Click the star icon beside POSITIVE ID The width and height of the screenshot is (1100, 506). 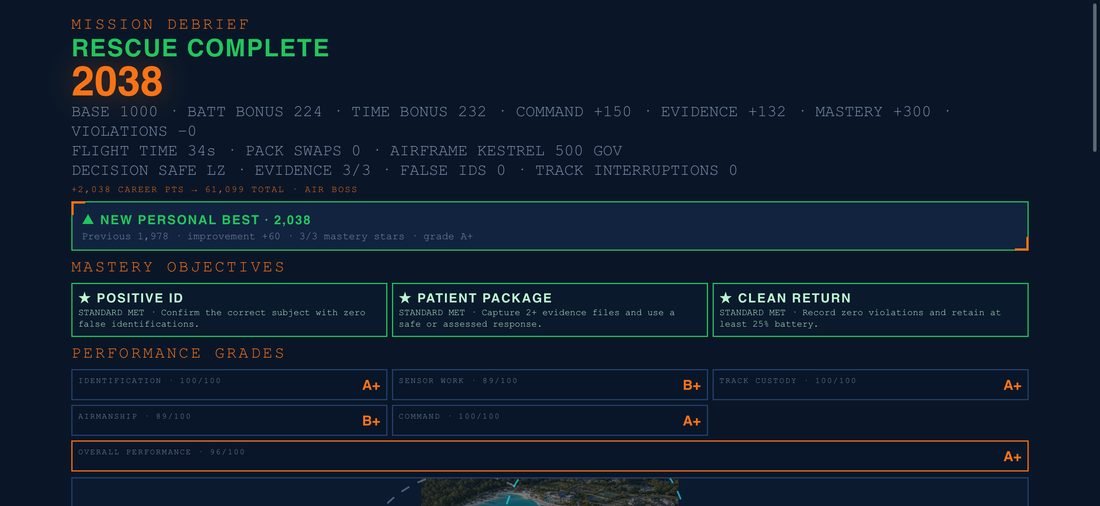85,298
